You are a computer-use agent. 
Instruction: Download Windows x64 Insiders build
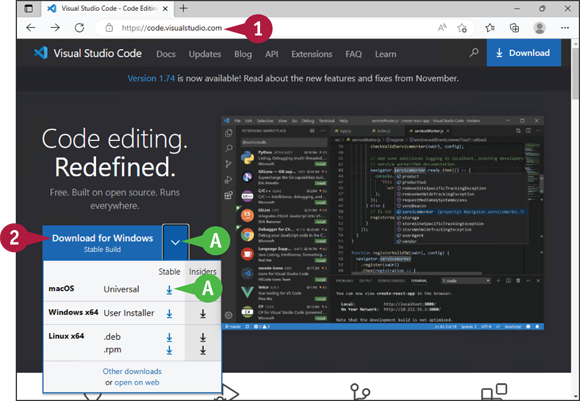[x=203, y=314]
